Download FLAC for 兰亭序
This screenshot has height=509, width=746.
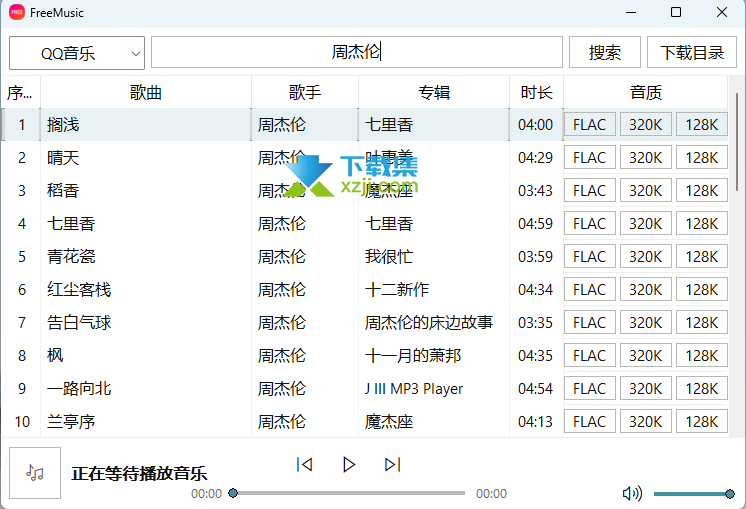coord(590,421)
